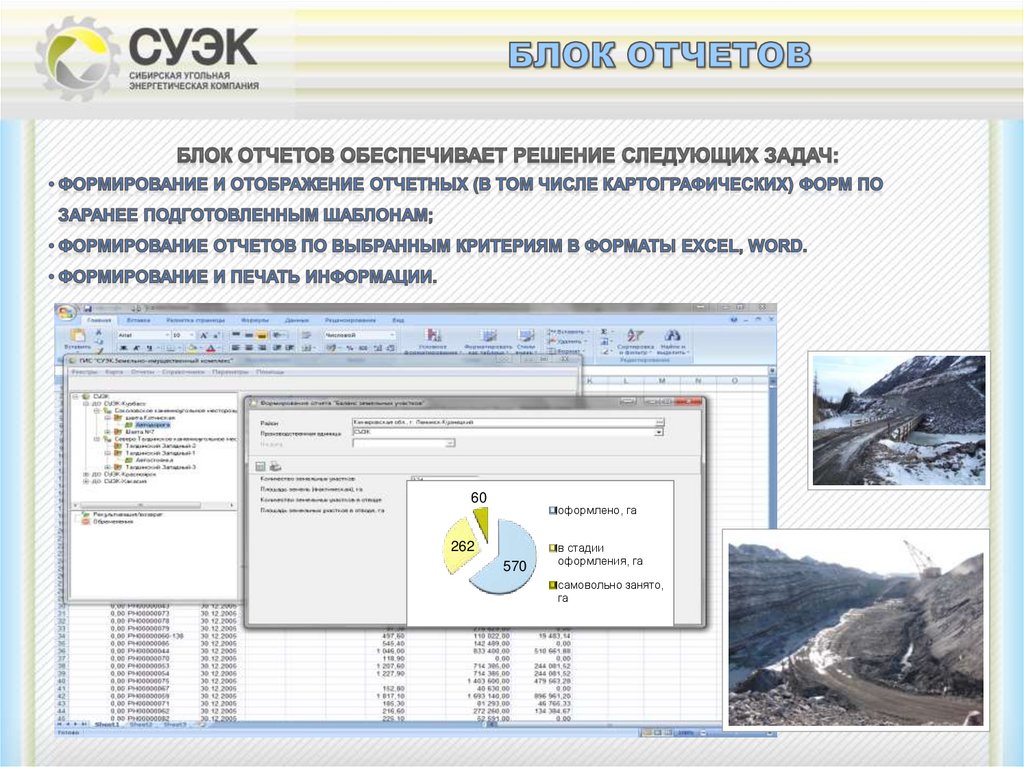Click the center text alignment icon
The image size is (1024, 767).
click(249, 348)
